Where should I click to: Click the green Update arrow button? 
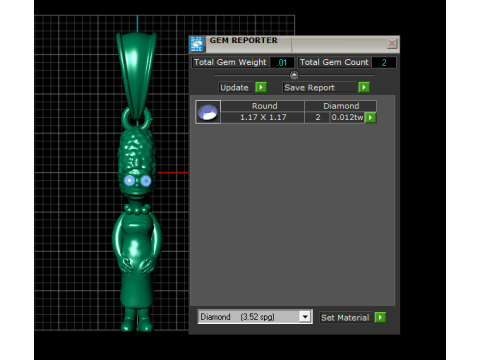pyautogui.click(x=261, y=87)
